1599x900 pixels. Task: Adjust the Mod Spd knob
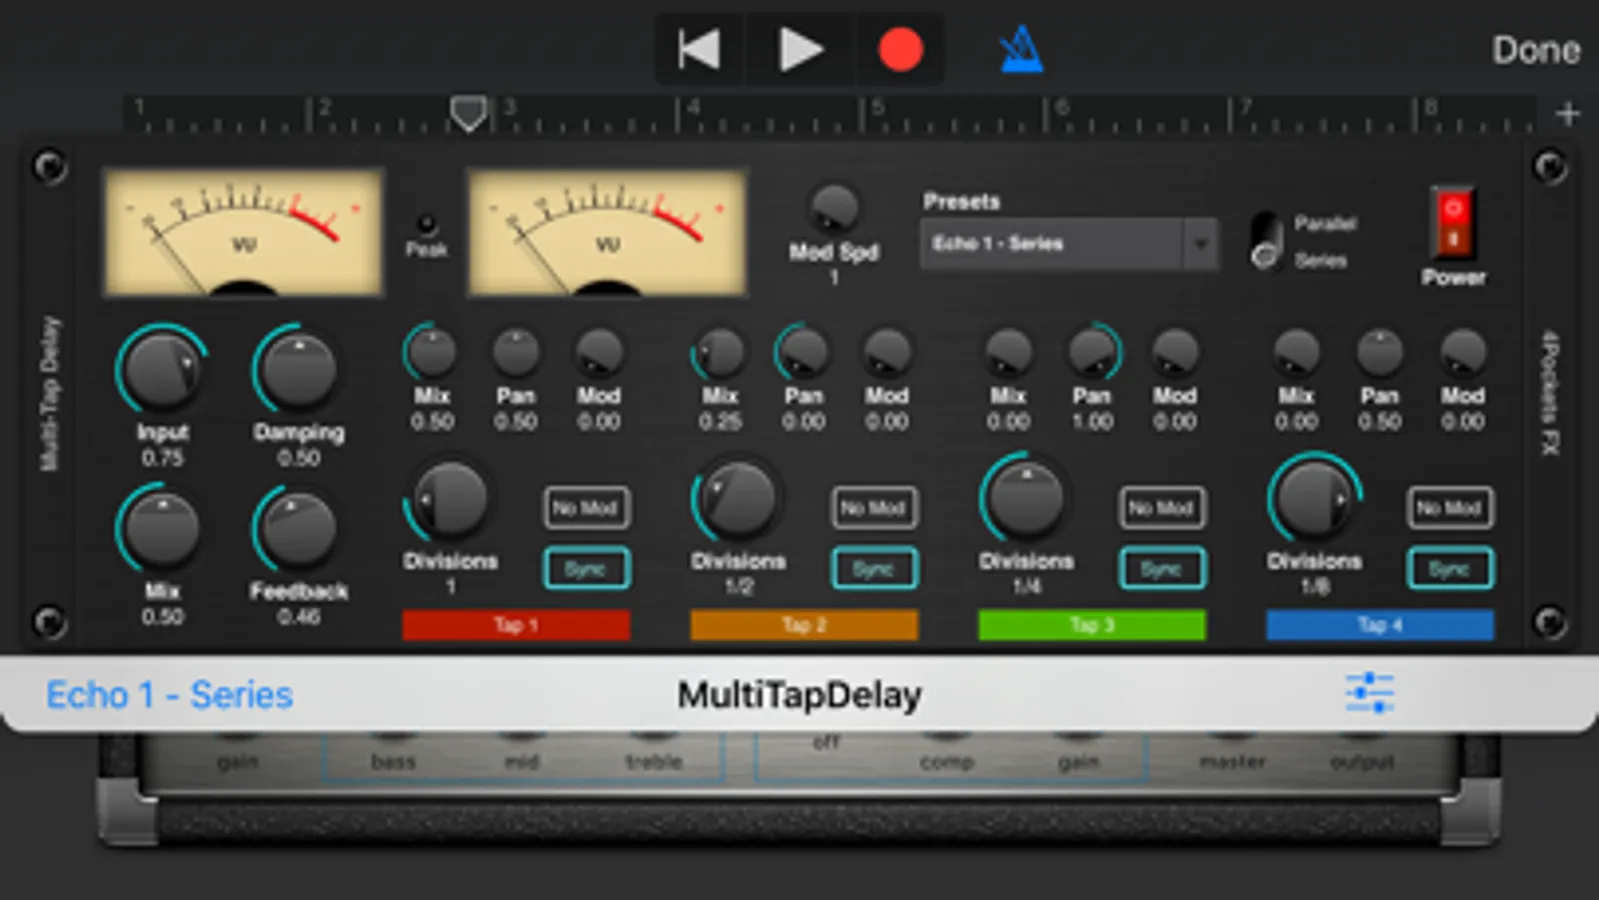(x=833, y=209)
